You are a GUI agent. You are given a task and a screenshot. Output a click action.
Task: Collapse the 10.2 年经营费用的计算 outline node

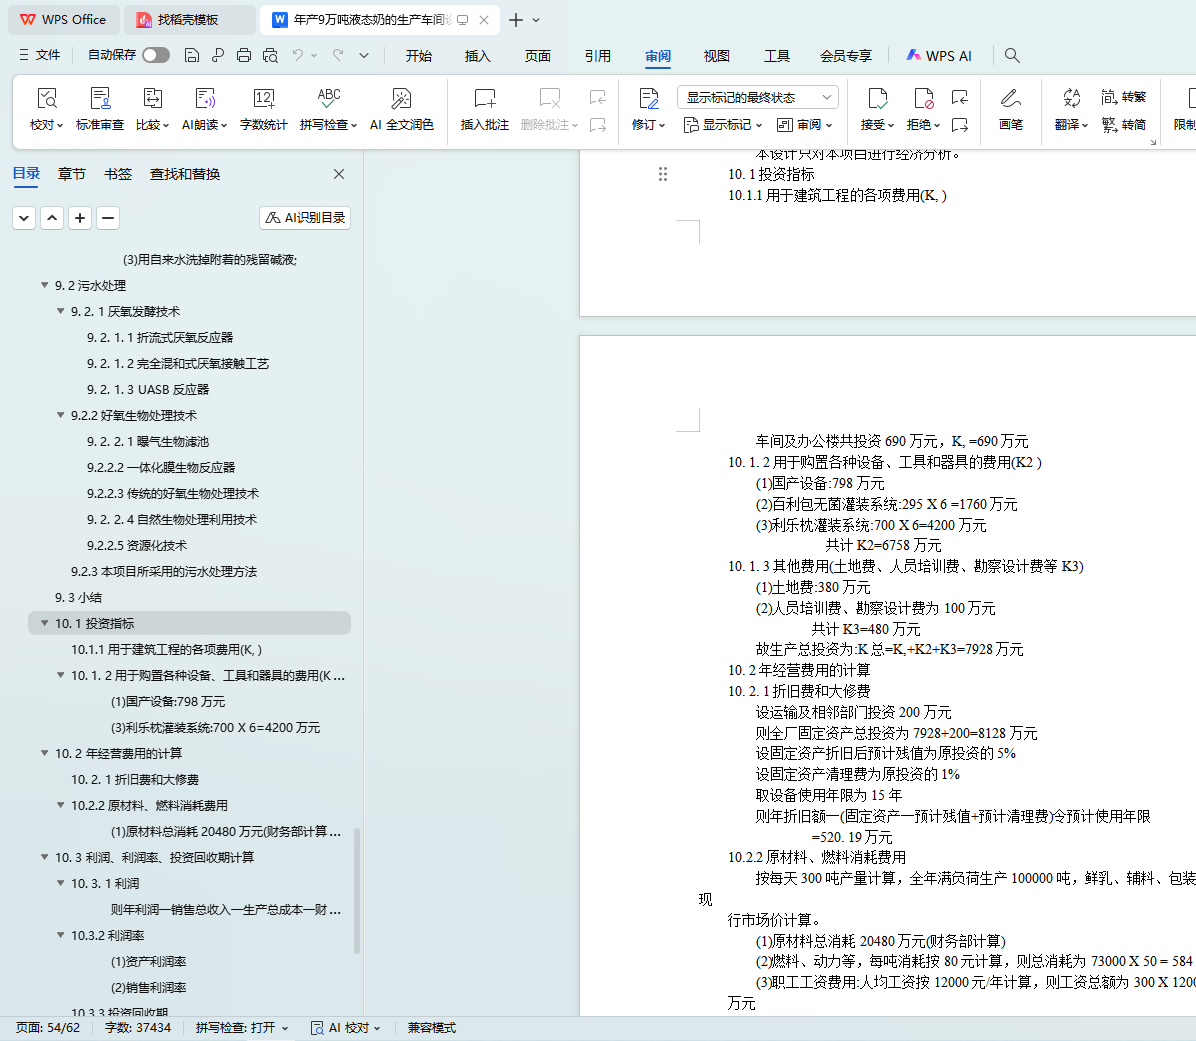(44, 753)
